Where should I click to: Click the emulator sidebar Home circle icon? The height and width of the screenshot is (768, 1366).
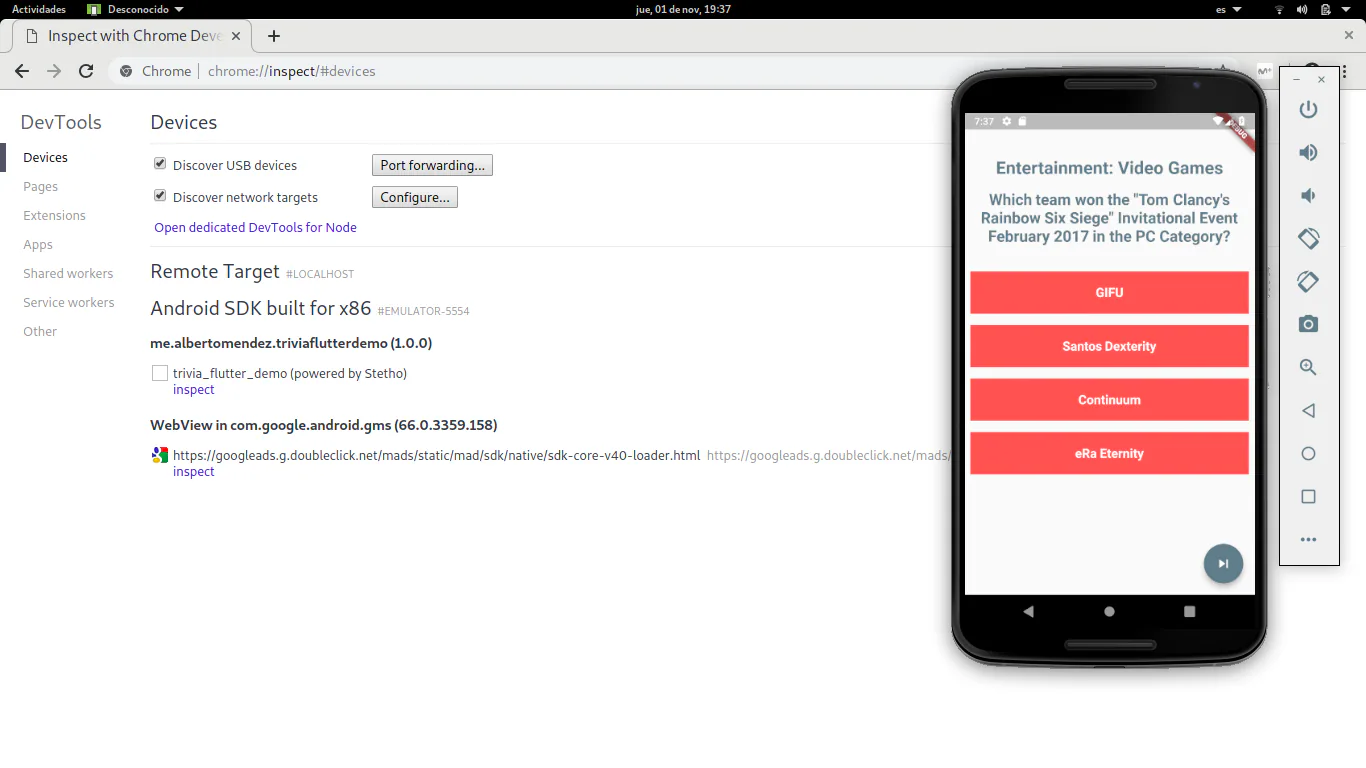(1308, 453)
